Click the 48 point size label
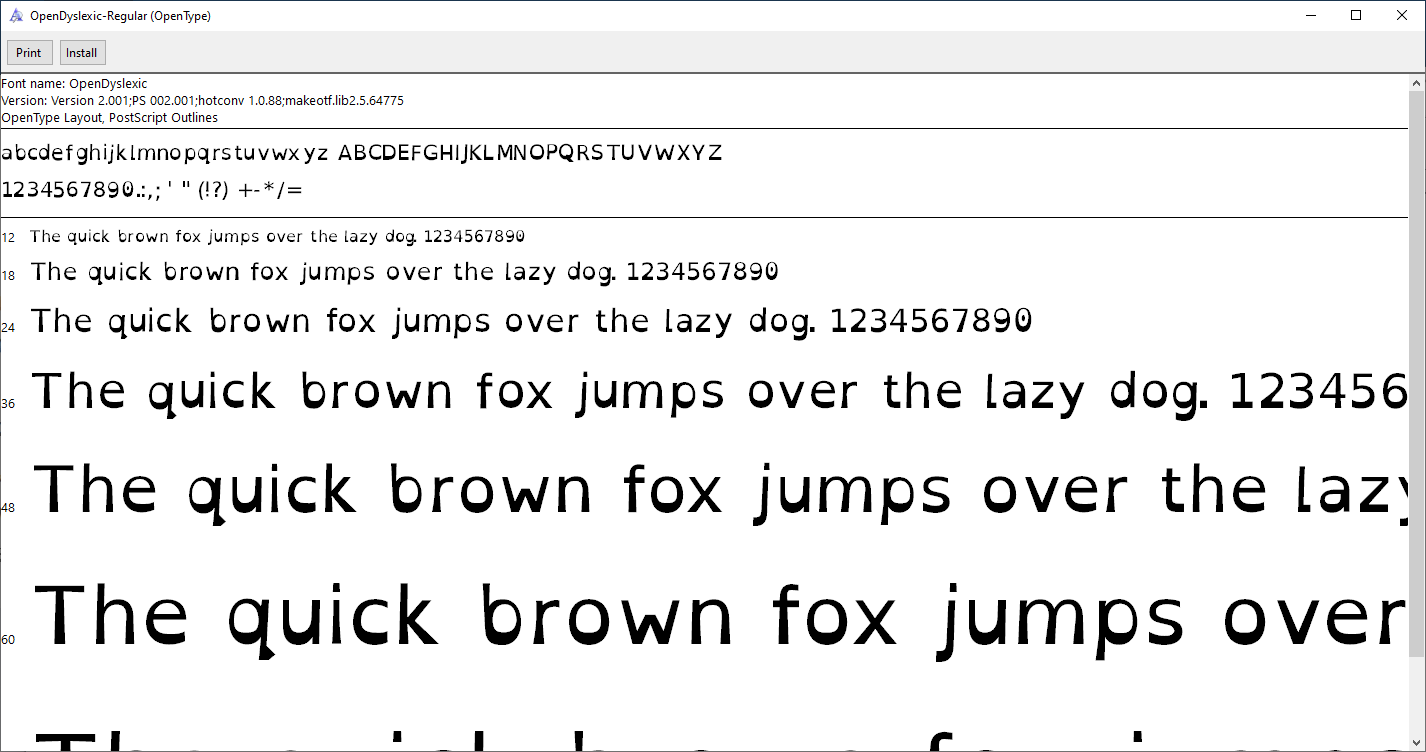1426x752 pixels. tap(8, 508)
